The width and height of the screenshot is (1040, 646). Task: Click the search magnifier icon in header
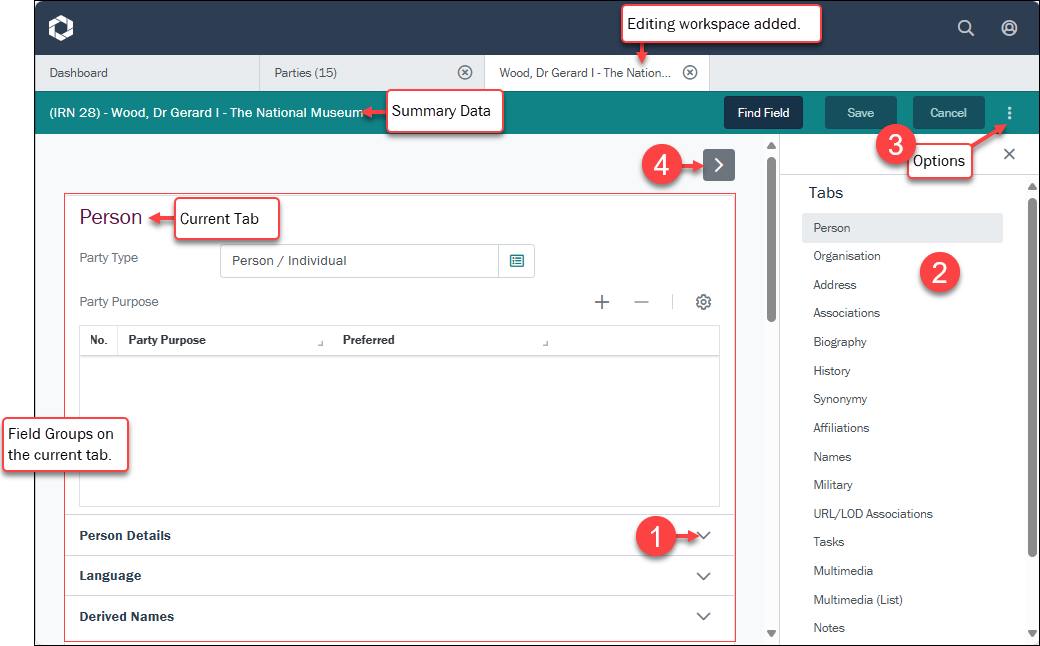coord(965,28)
